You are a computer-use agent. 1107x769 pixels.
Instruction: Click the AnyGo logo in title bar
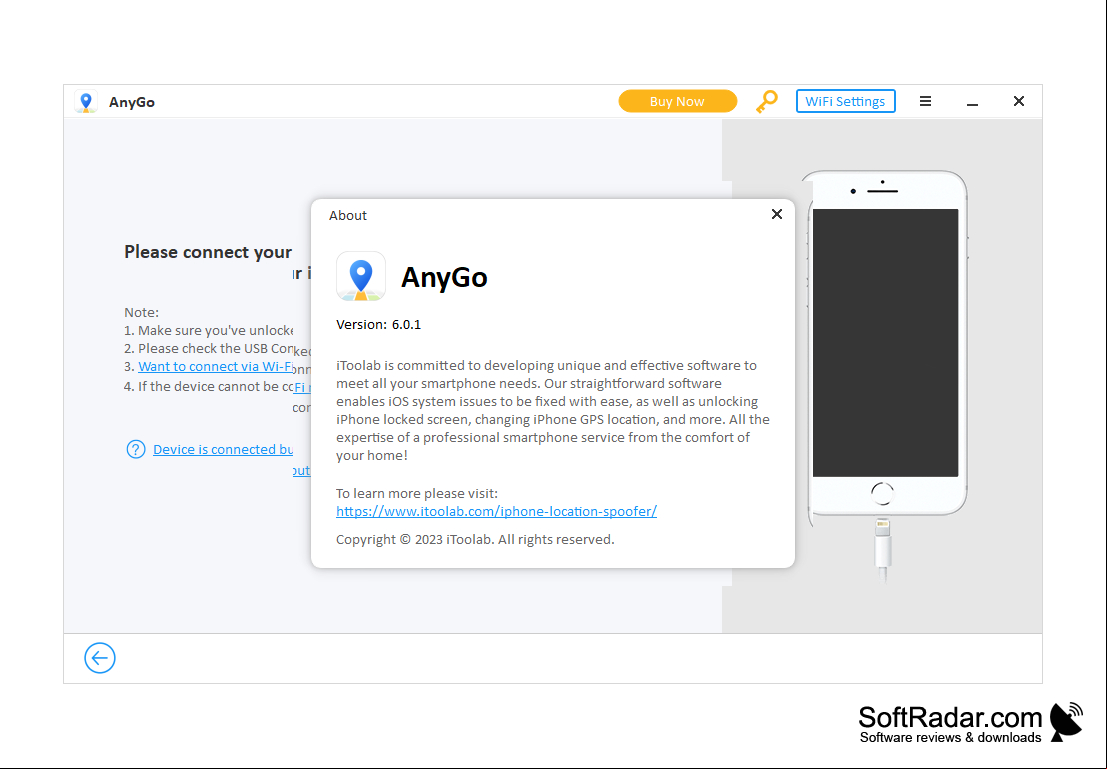[x=86, y=102]
